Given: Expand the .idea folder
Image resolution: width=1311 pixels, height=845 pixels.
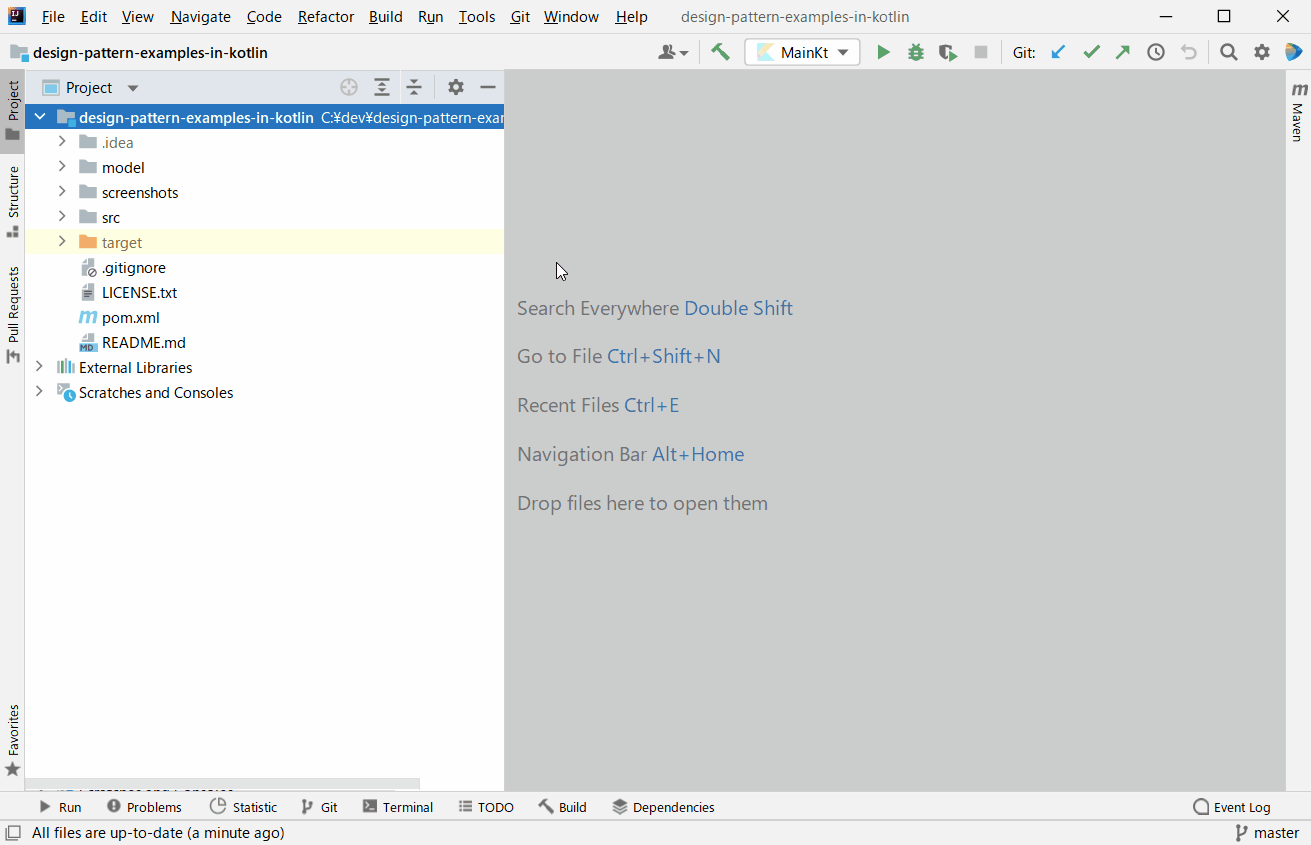Looking at the screenshot, I should coord(62,142).
